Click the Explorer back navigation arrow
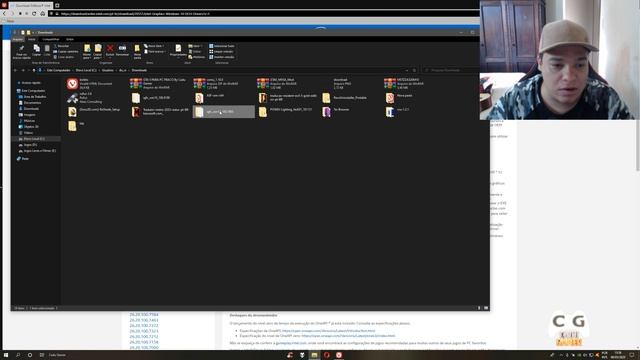The width and height of the screenshot is (640, 360). tap(15, 70)
